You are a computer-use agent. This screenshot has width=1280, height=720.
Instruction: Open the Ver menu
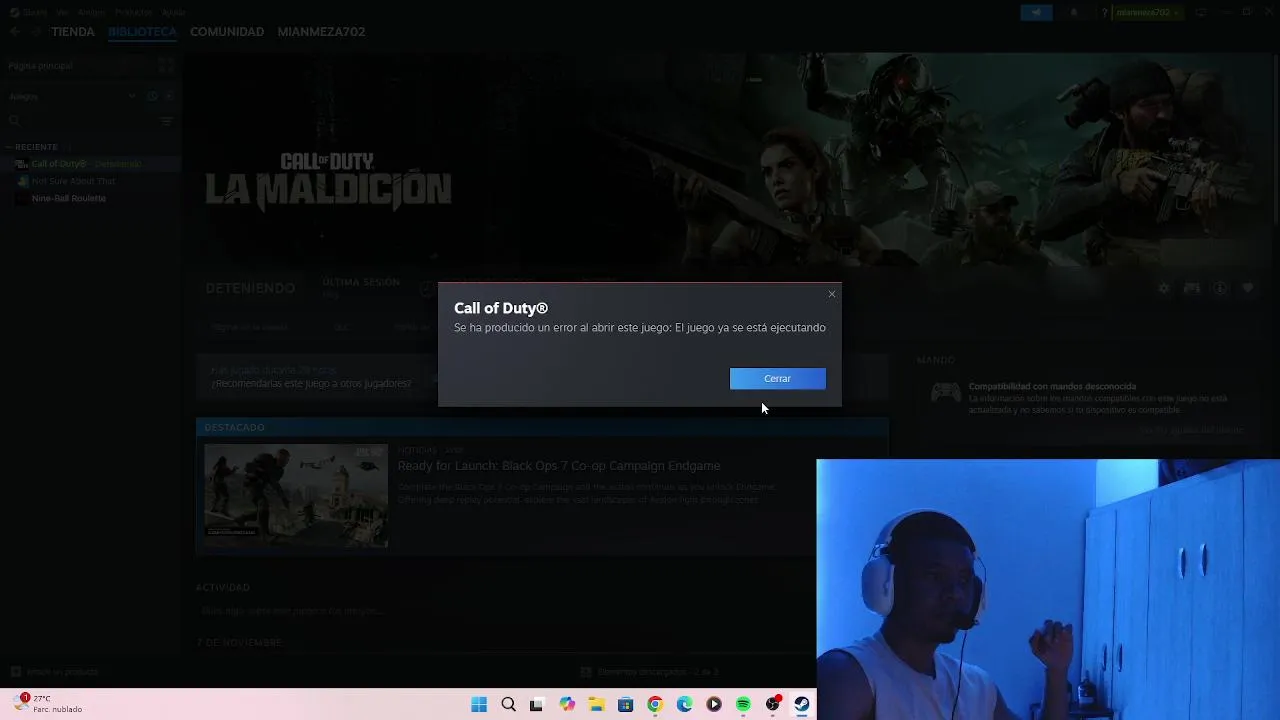pos(62,12)
